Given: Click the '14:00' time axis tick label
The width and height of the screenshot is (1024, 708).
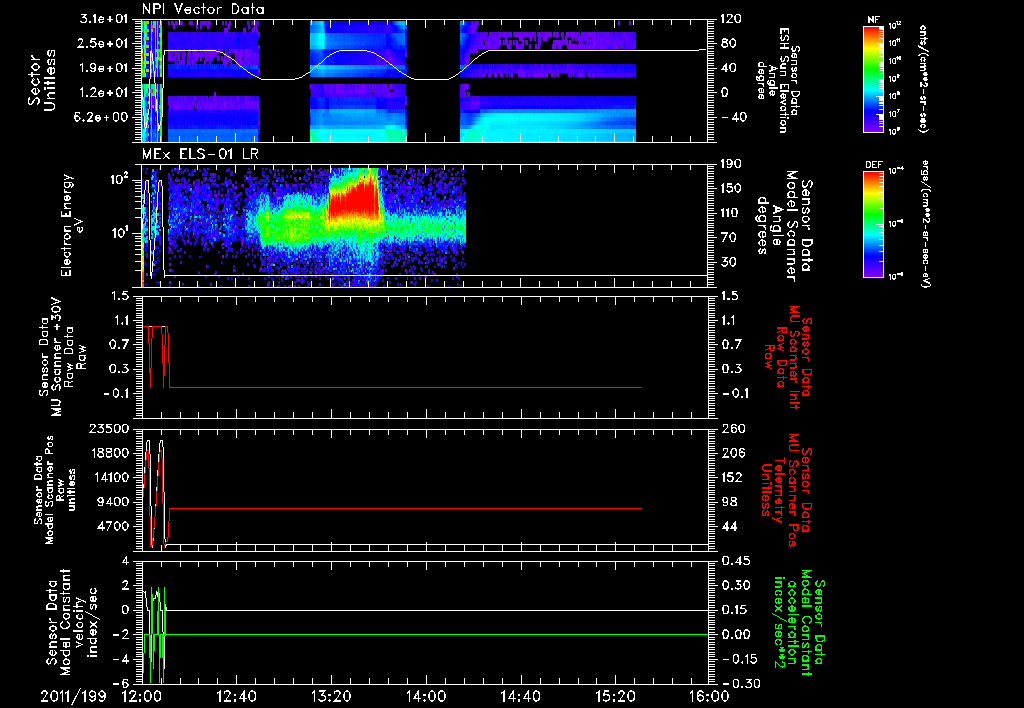Looking at the screenshot, I should point(426,696).
